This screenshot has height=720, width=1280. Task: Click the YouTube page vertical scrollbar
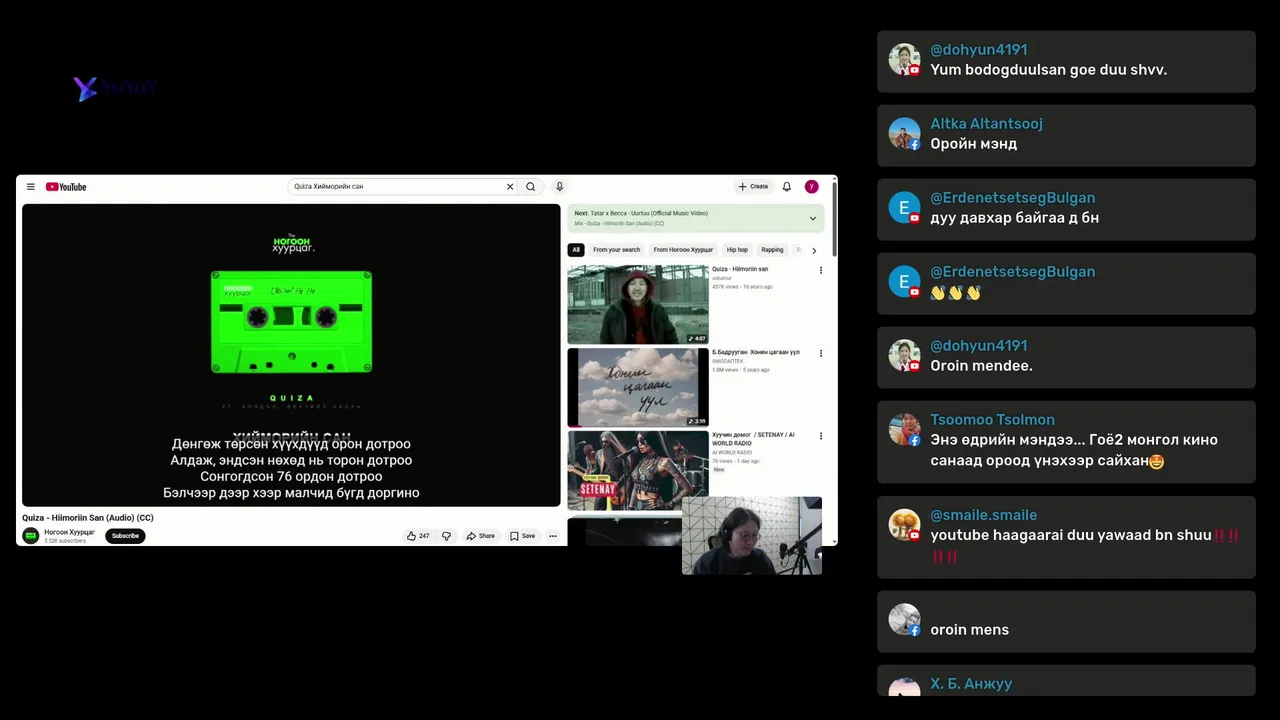coord(834,220)
